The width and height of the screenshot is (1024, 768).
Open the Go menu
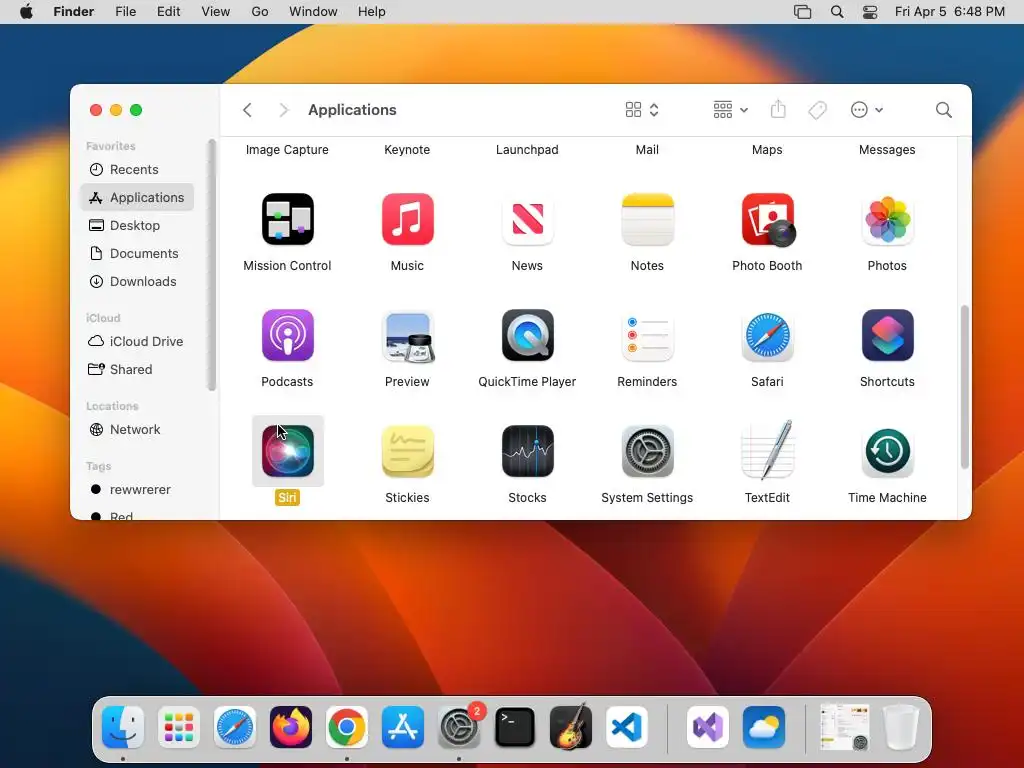pos(260,12)
